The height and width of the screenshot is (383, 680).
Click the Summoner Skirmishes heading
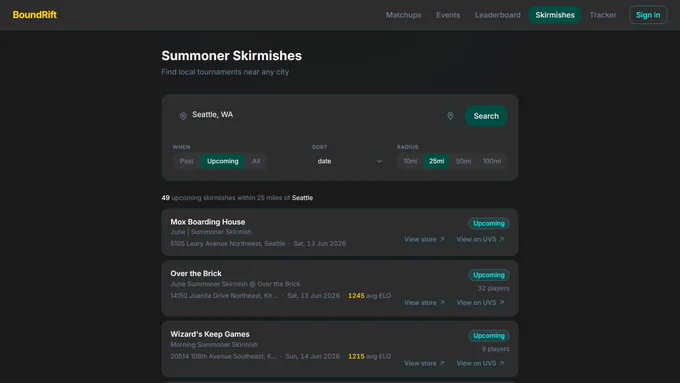[x=232, y=56]
